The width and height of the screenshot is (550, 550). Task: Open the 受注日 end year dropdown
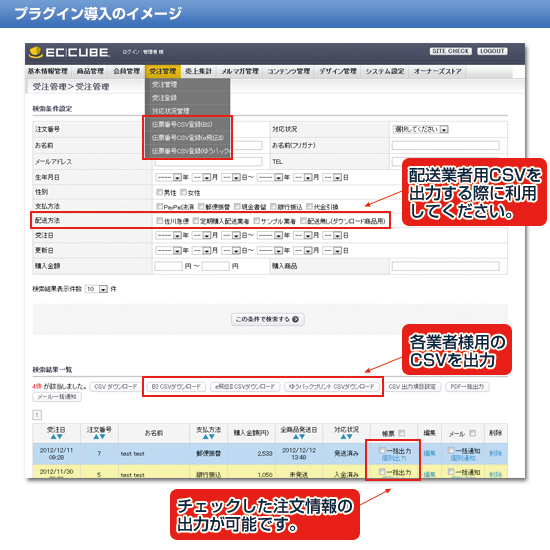pos(270,235)
